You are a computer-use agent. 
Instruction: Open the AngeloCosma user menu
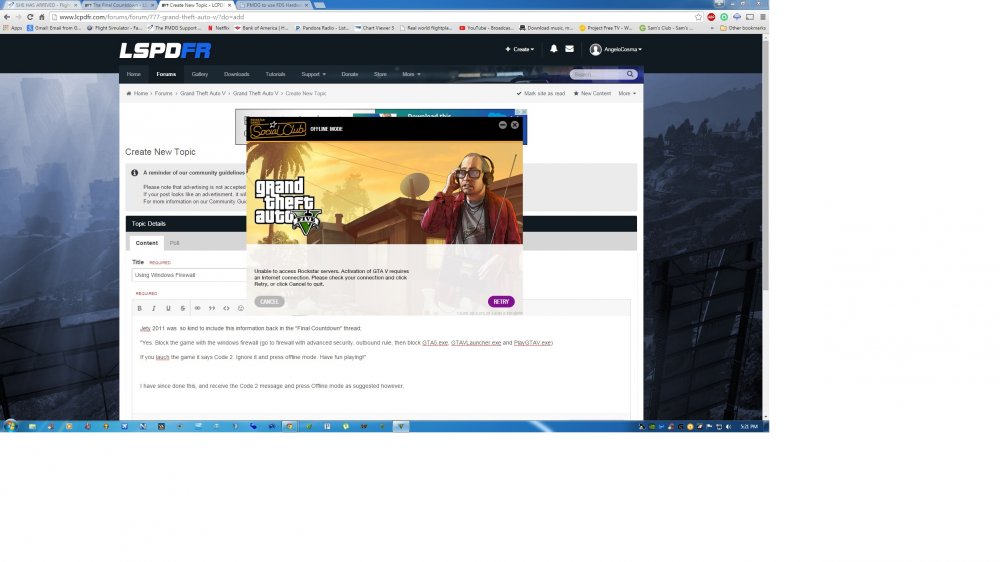pos(615,49)
